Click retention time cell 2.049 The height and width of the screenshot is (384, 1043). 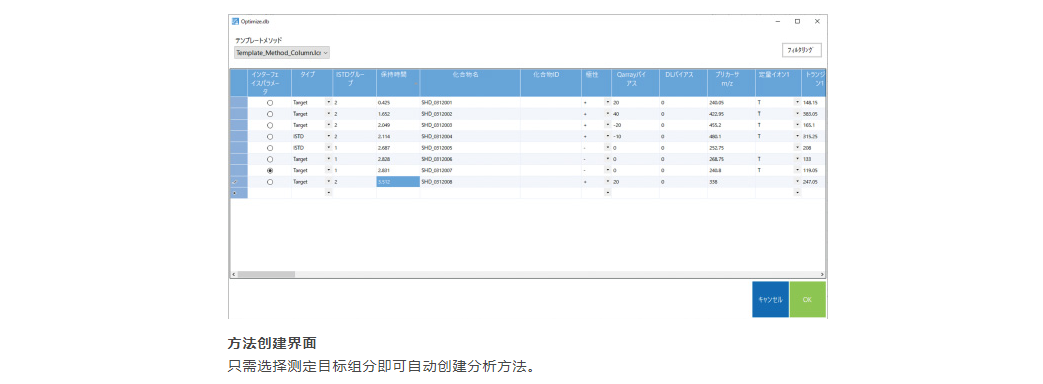click(398, 125)
